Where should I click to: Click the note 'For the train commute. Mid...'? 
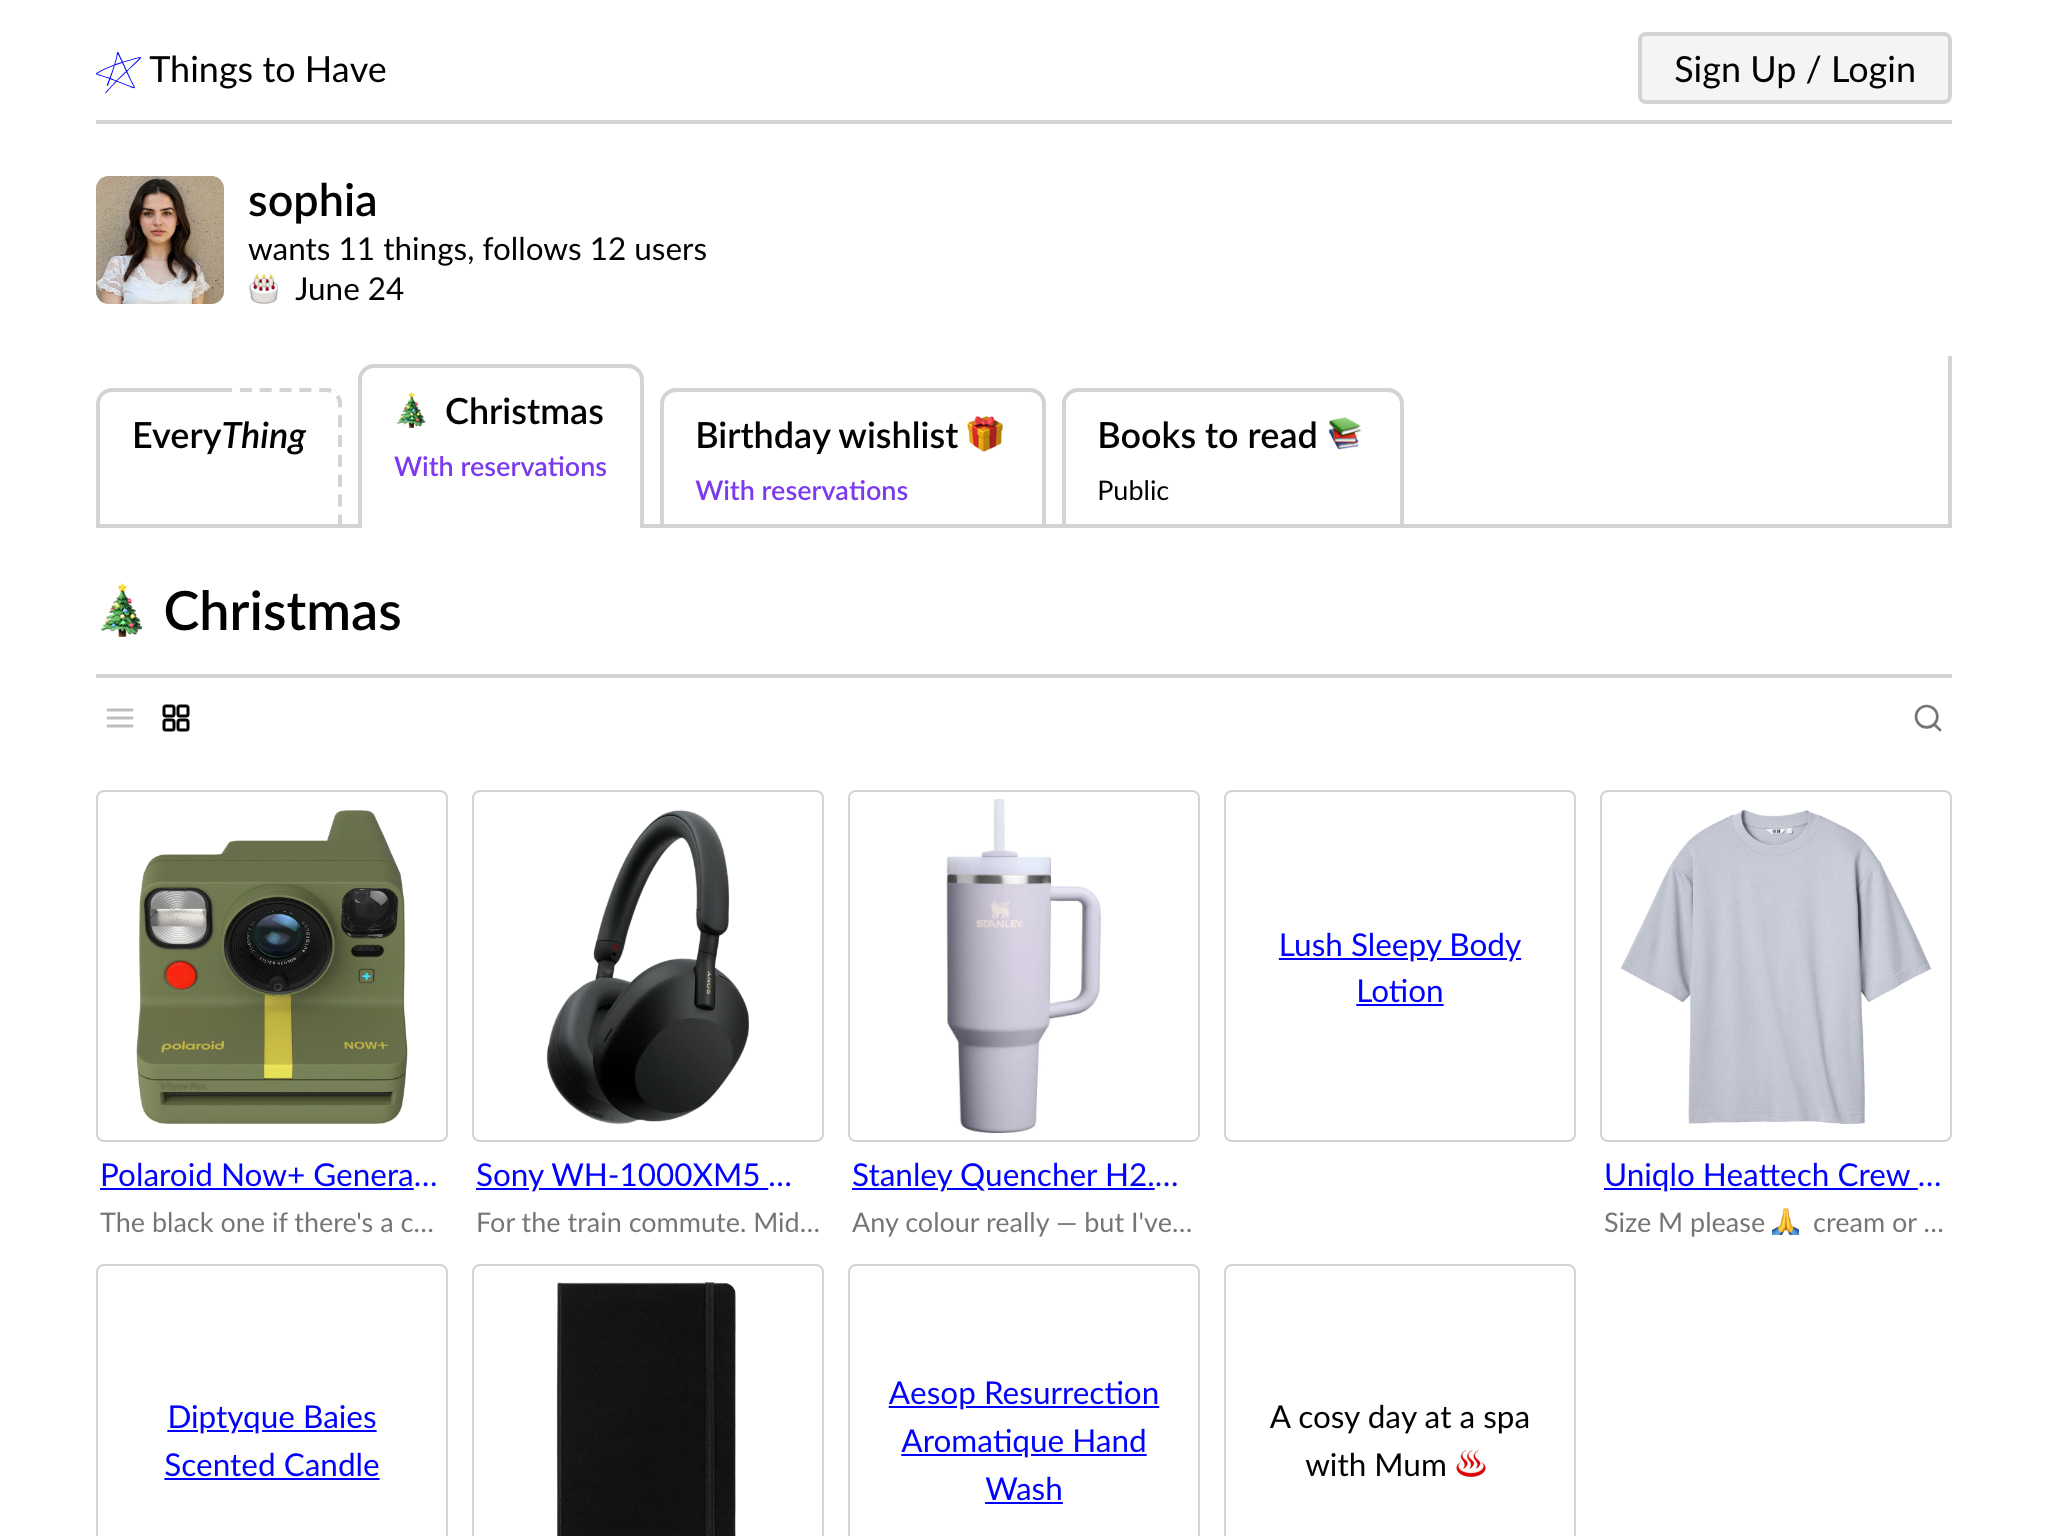[x=648, y=1223]
